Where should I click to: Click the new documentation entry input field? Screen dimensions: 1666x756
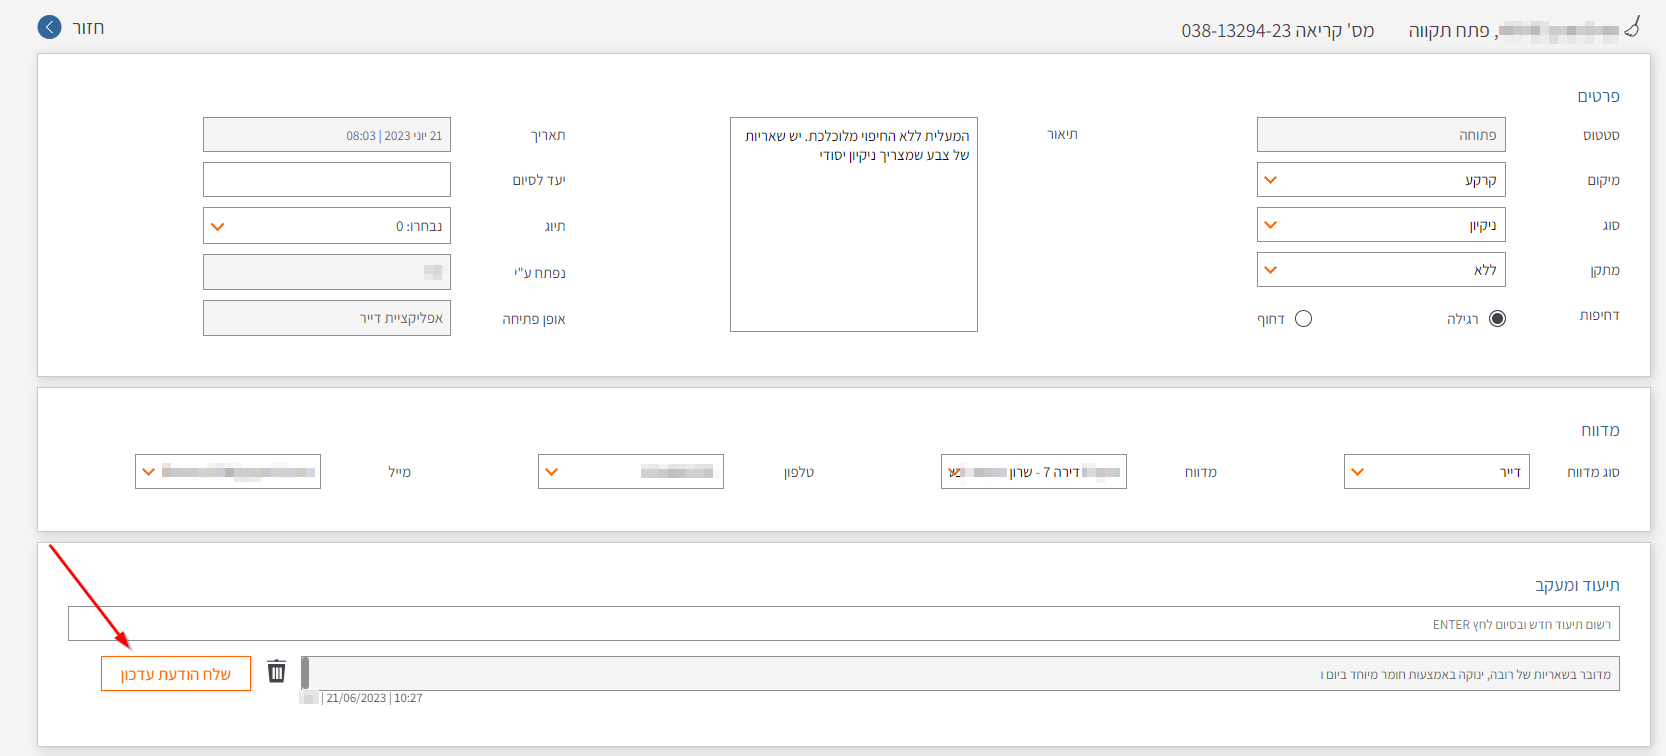pos(843,624)
